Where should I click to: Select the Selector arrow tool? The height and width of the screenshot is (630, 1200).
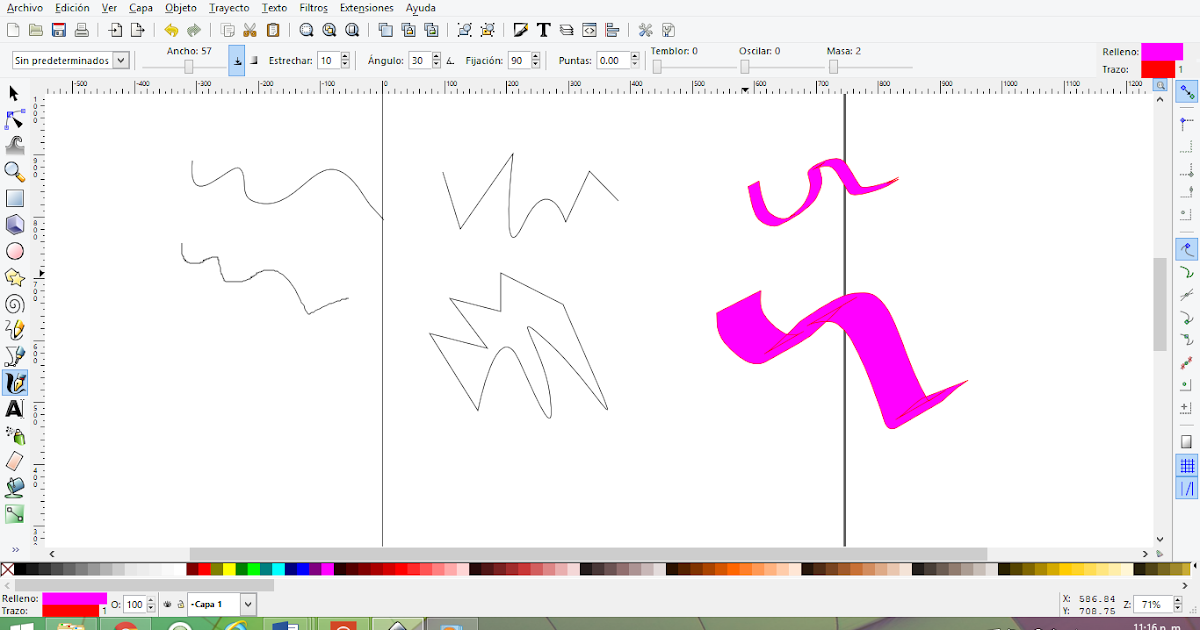click(x=14, y=93)
